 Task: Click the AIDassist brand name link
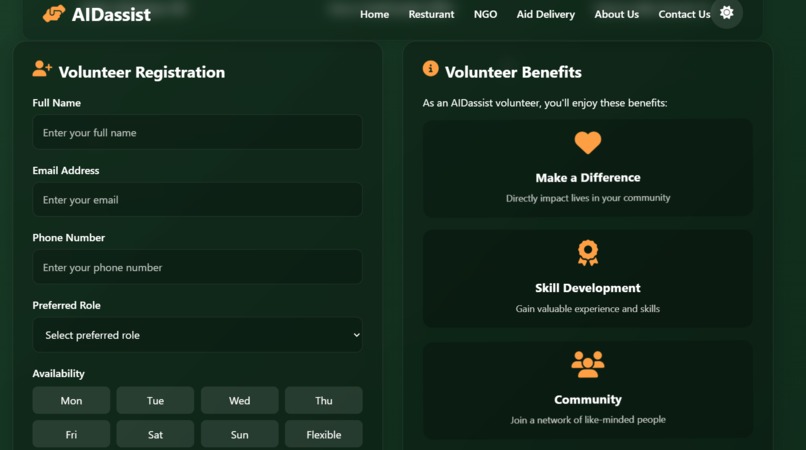(x=112, y=14)
